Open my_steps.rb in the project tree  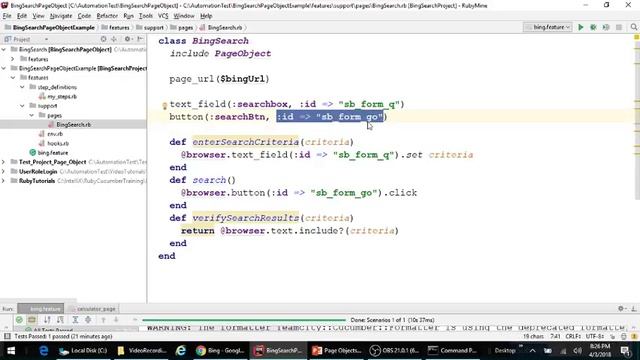[58, 97]
